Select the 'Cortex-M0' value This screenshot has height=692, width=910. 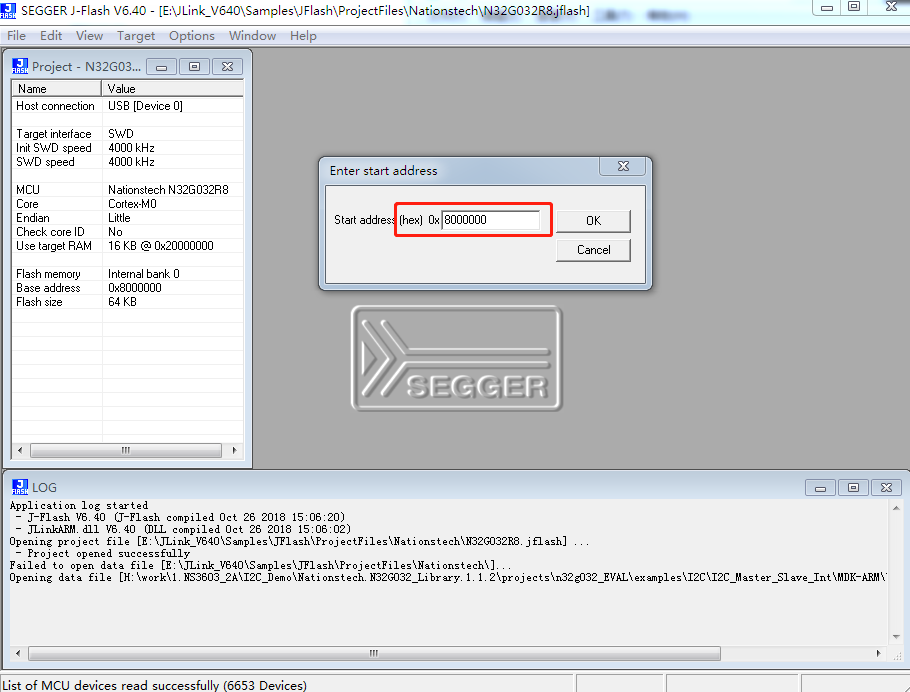click(x=132, y=204)
